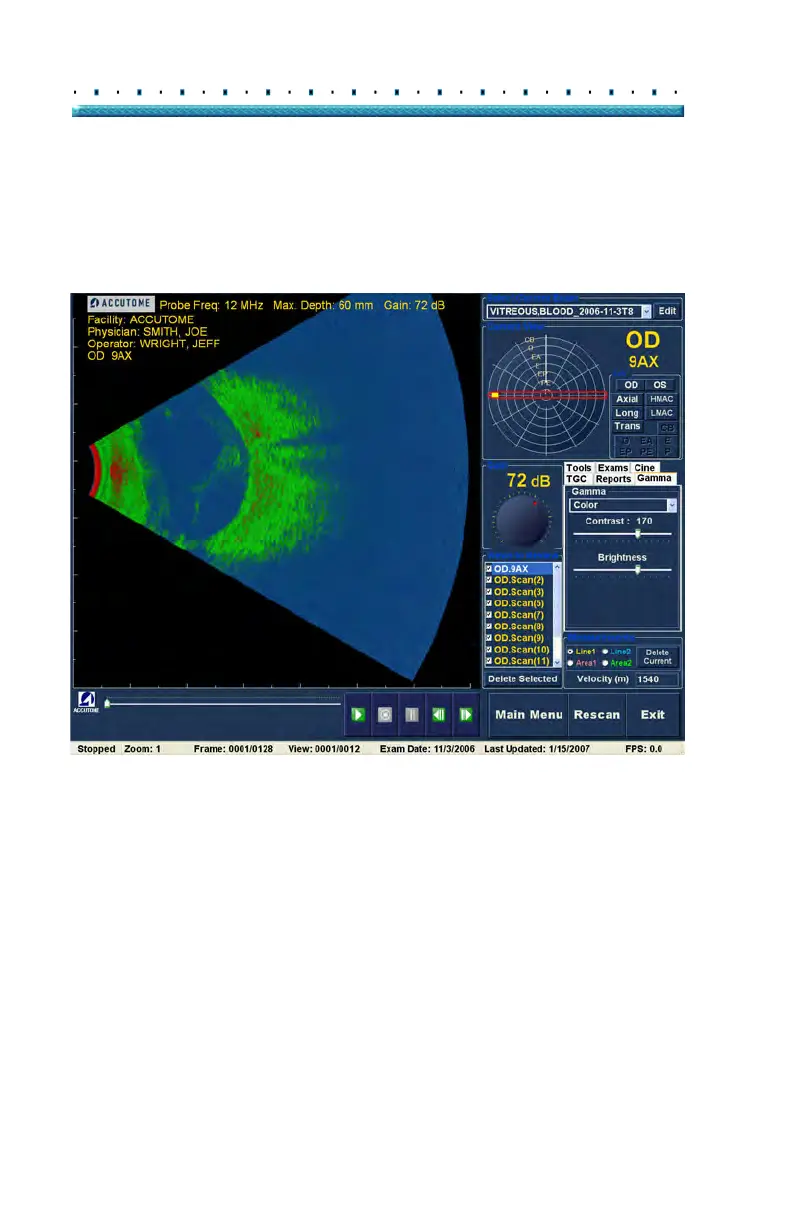Select the OD.Scan(11) list row
The image size is (792, 1224).
coord(518,661)
